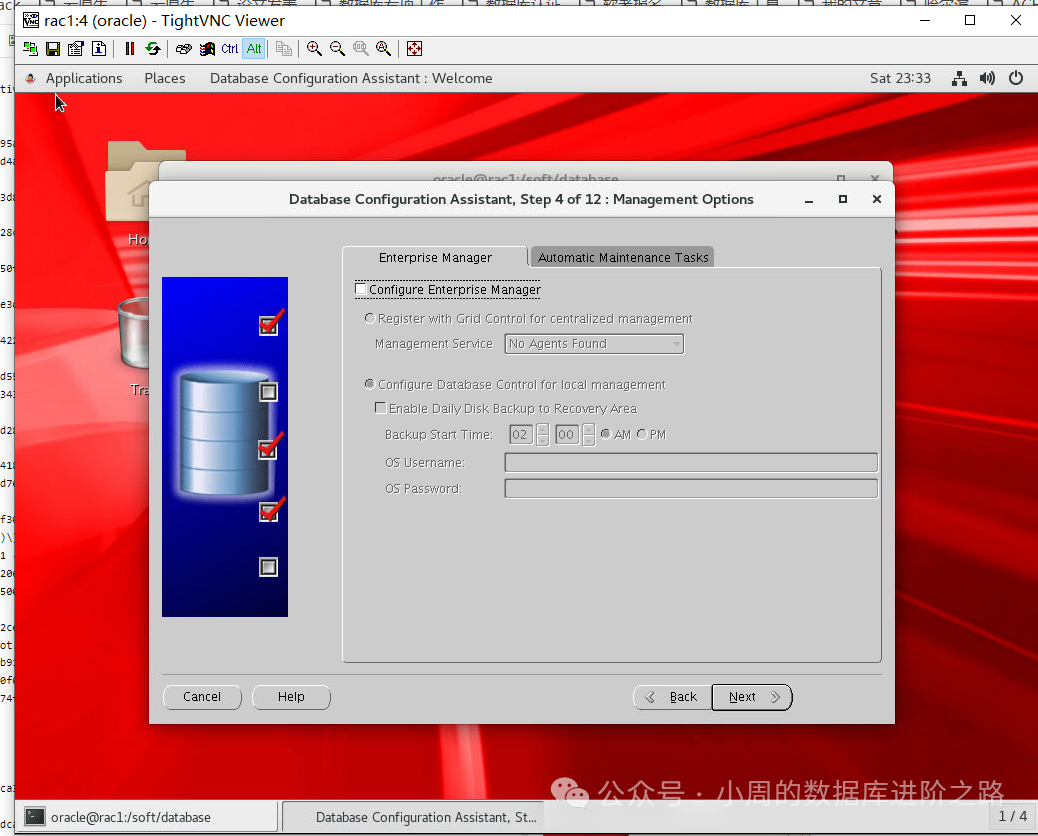Image resolution: width=1038 pixels, height=836 pixels.
Task: Click the 1 / 4 workspace switcher
Action: pos(1012,816)
